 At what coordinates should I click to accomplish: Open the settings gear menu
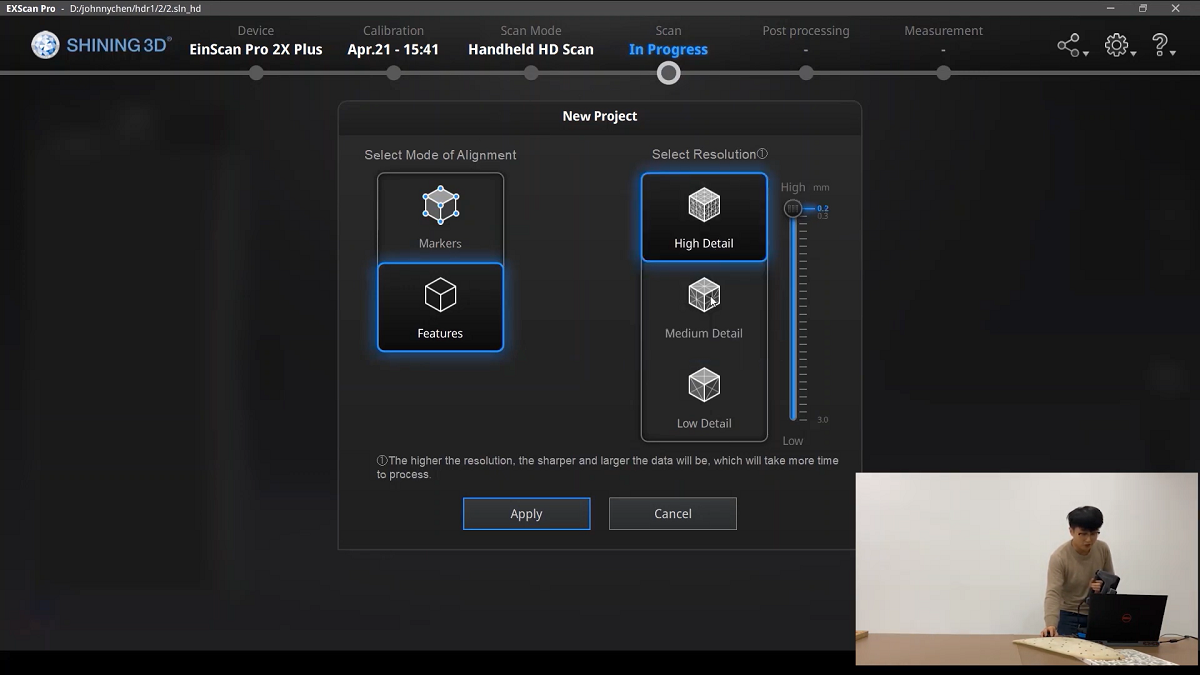[x=1118, y=45]
